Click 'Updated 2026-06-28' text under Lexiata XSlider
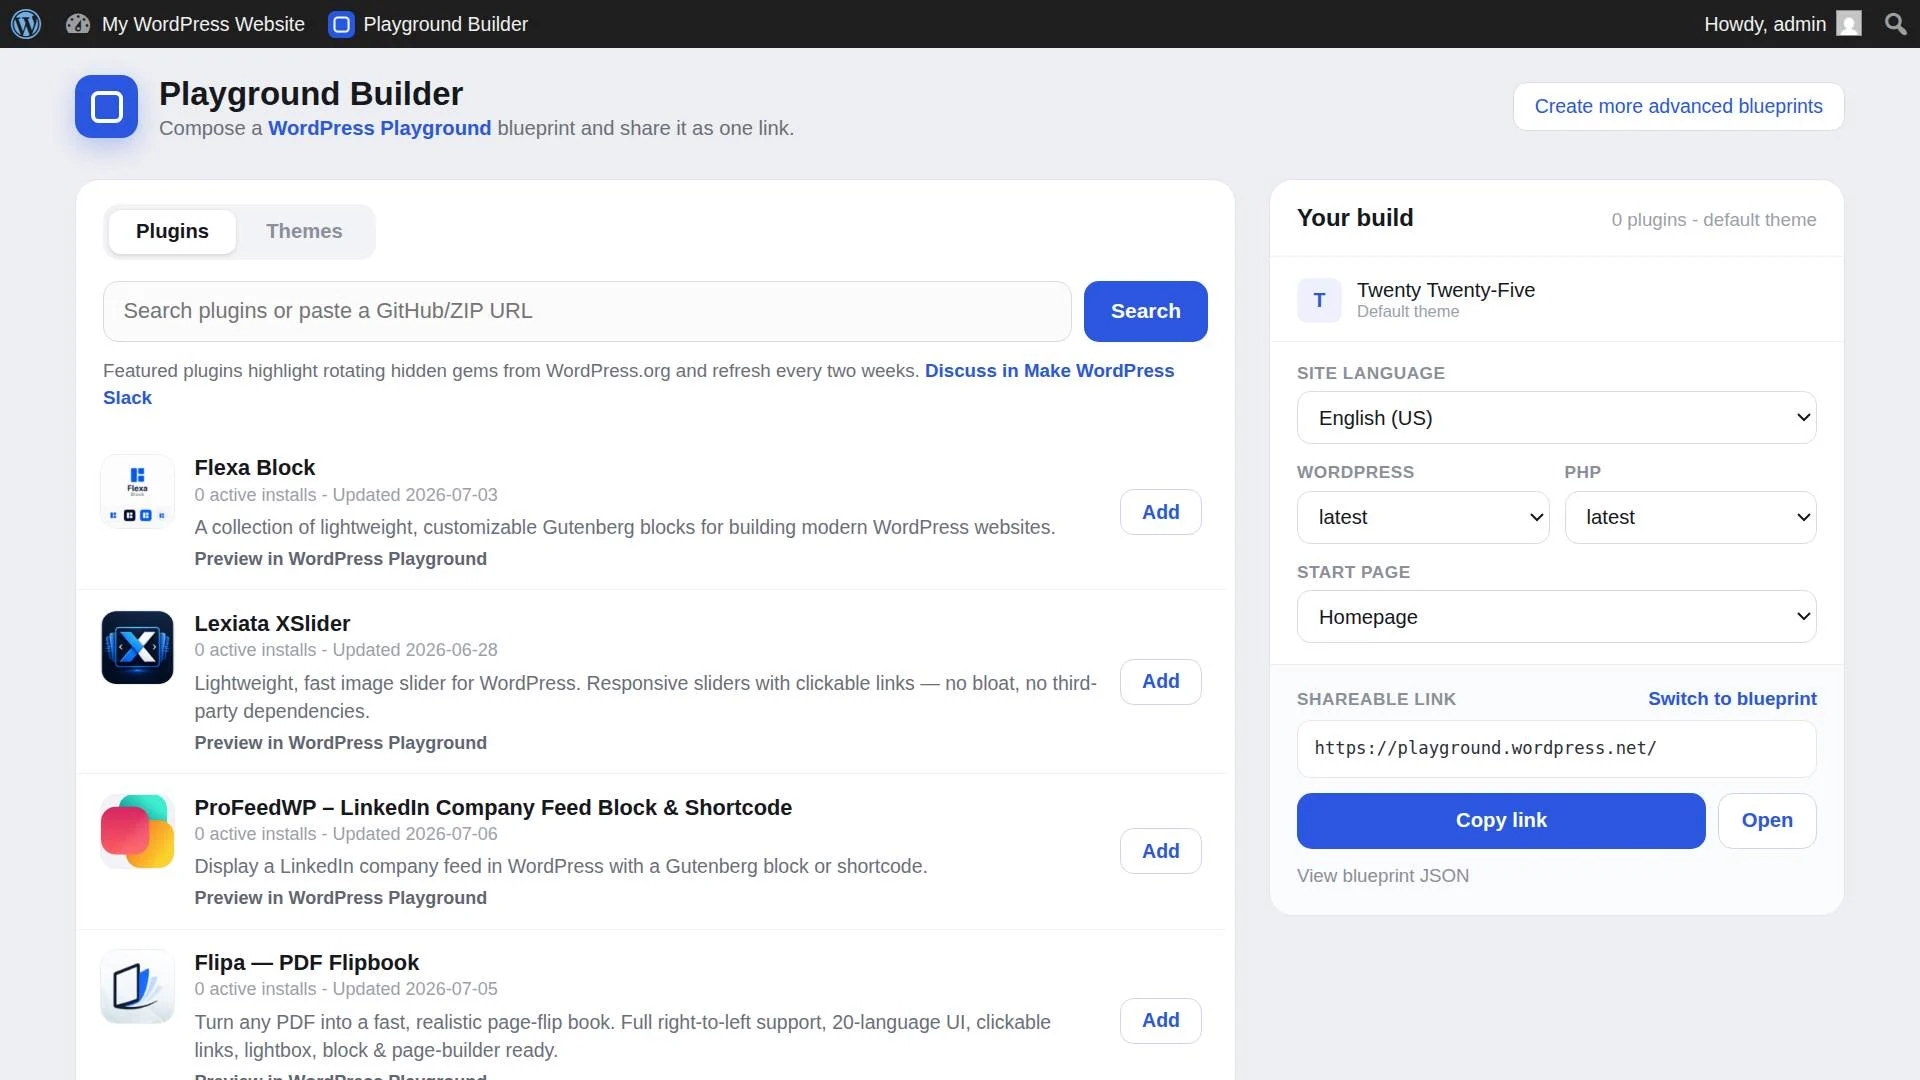The image size is (1920, 1080). (x=415, y=650)
